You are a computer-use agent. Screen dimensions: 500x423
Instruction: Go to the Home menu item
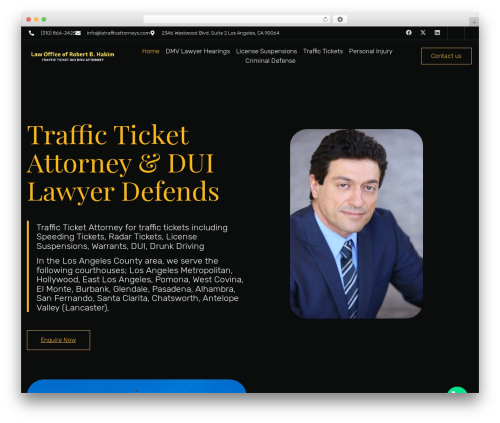(x=150, y=51)
